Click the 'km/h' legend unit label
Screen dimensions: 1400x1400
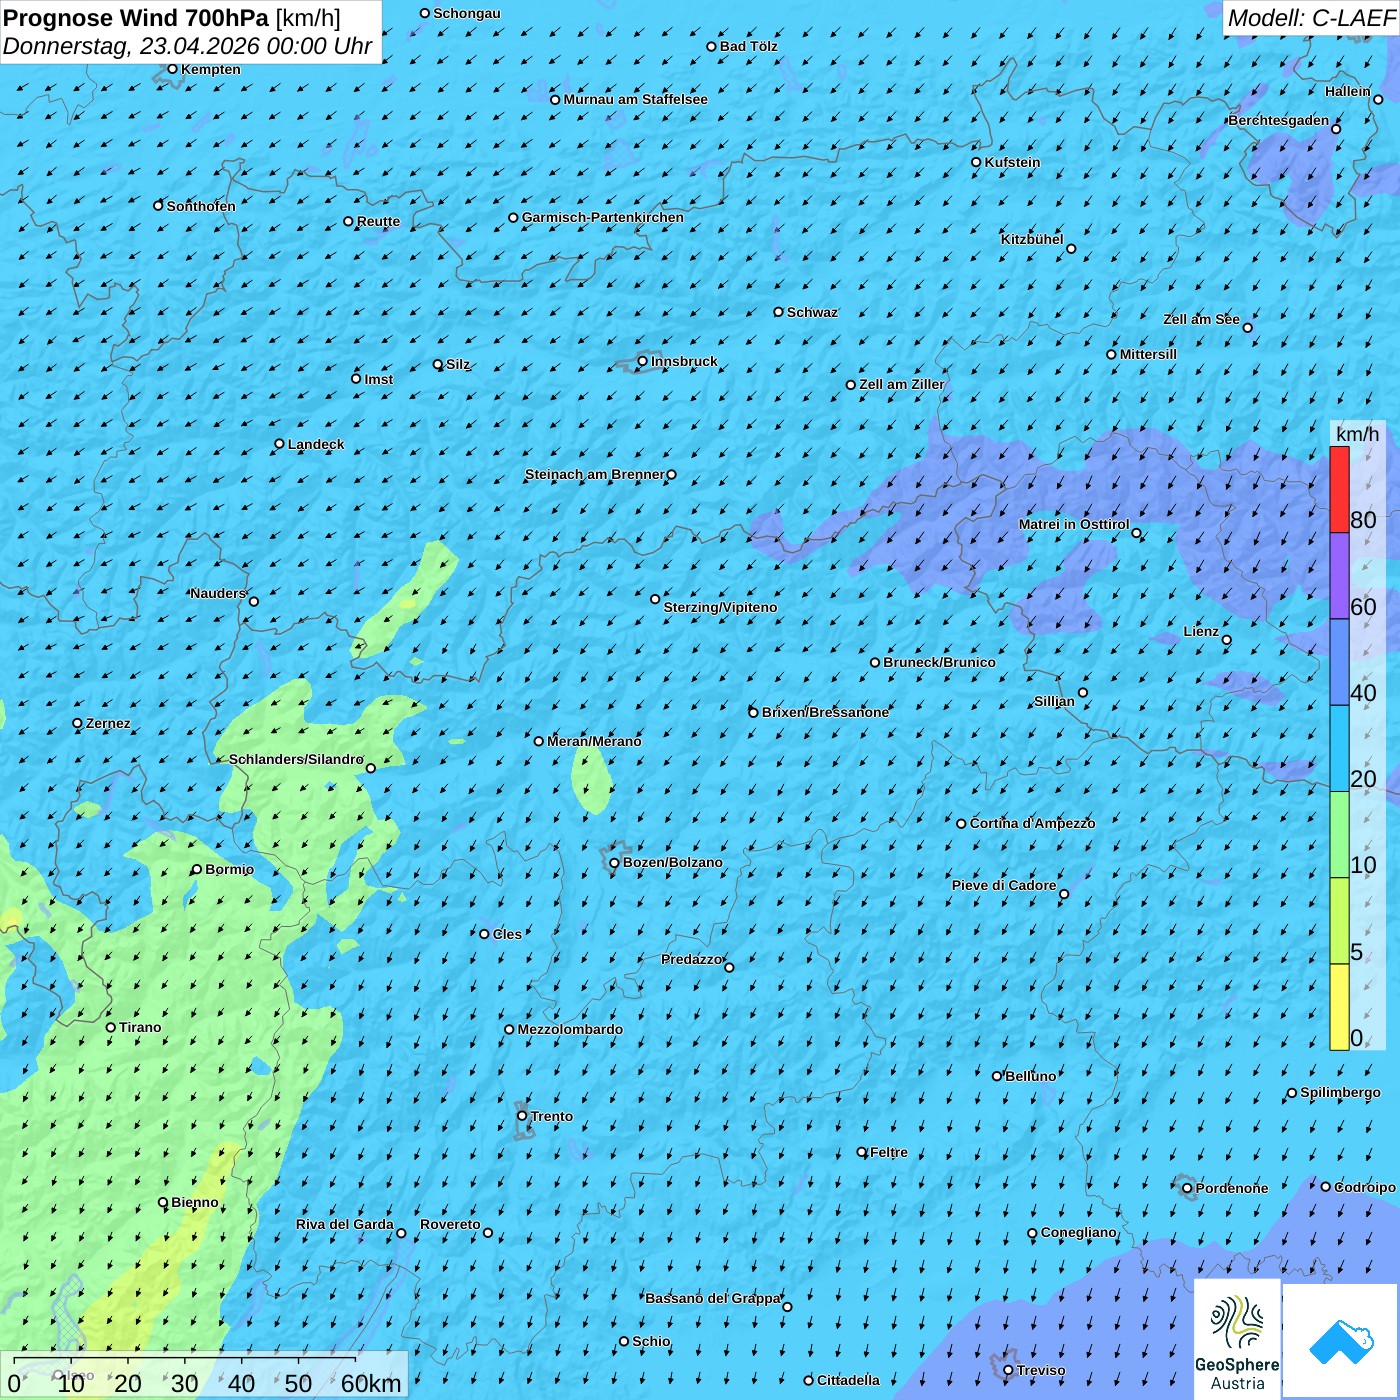(1357, 434)
